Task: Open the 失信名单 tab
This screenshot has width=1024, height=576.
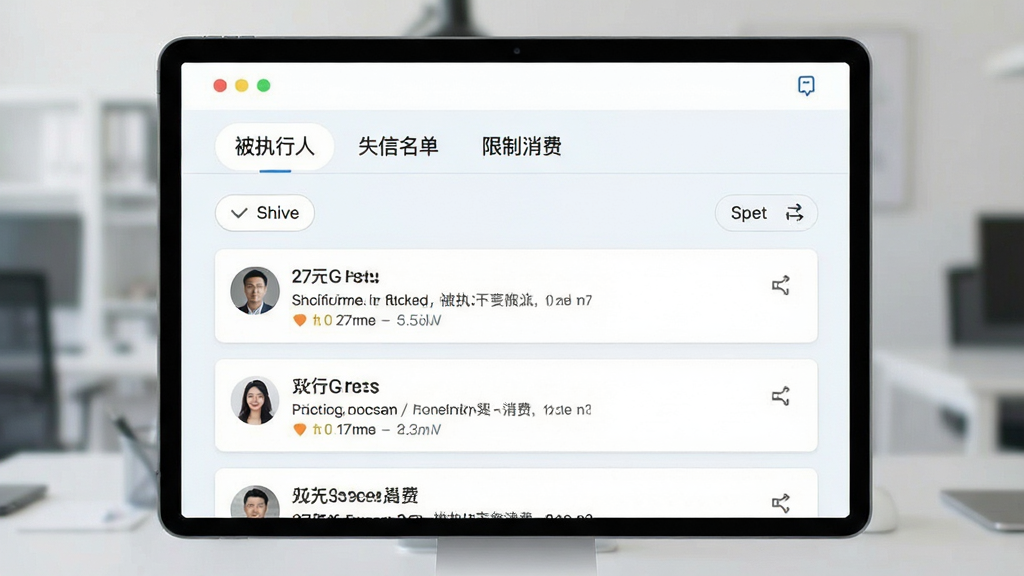Action: point(398,146)
